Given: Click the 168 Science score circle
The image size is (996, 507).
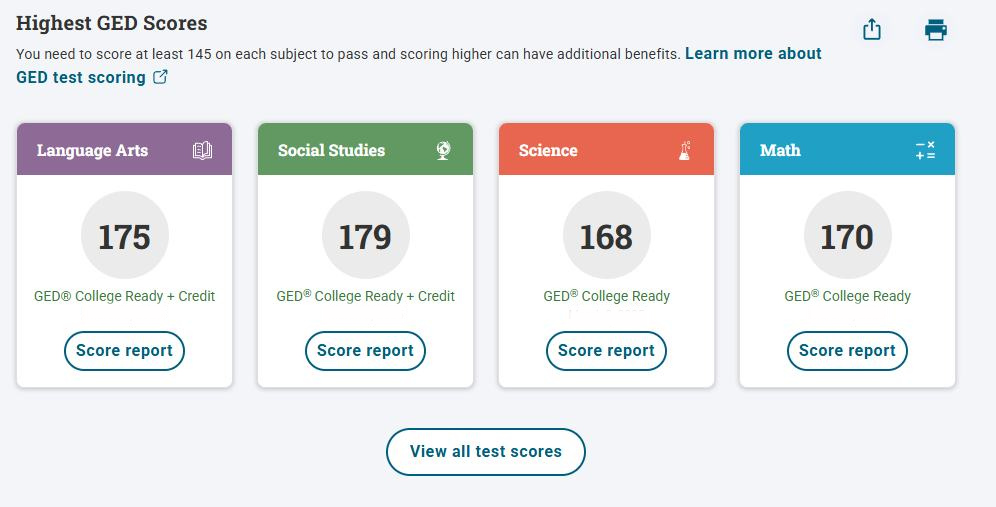Looking at the screenshot, I should click(x=606, y=236).
